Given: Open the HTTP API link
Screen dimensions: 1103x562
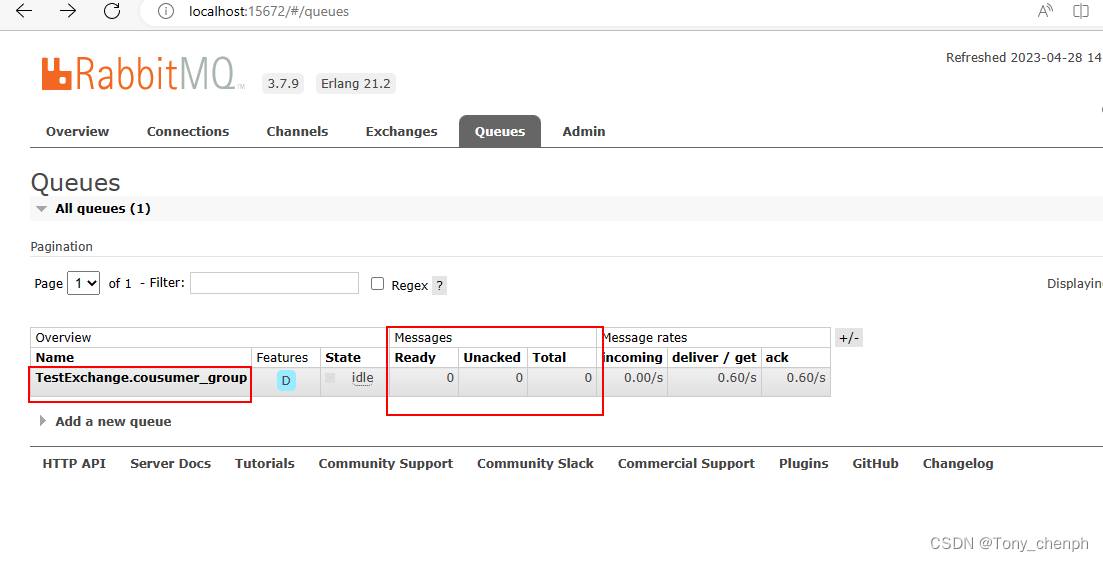Looking at the screenshot, I should (x=74, y=464).
